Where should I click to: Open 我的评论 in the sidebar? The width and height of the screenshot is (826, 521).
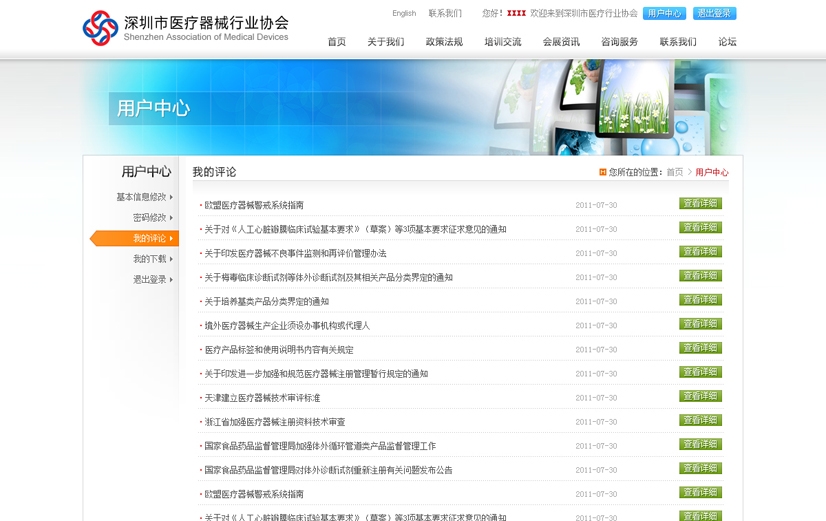pyautogui.click(x=149, y=238)
